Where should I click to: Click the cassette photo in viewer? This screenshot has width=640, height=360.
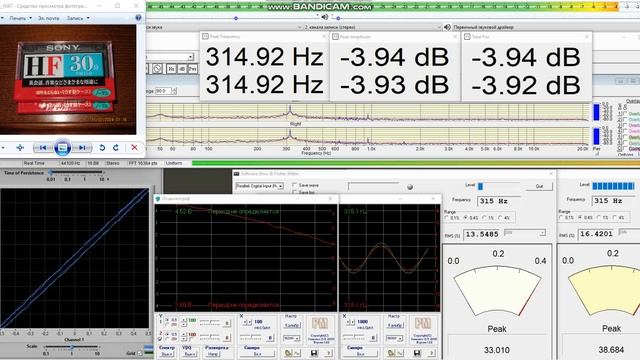click(68, 80)
